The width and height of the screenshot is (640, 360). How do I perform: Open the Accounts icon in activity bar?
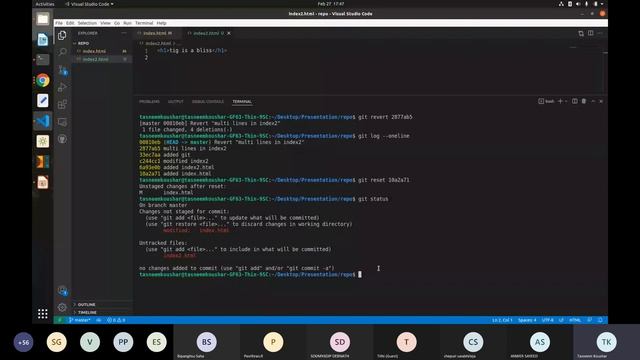tap(62, 291)
